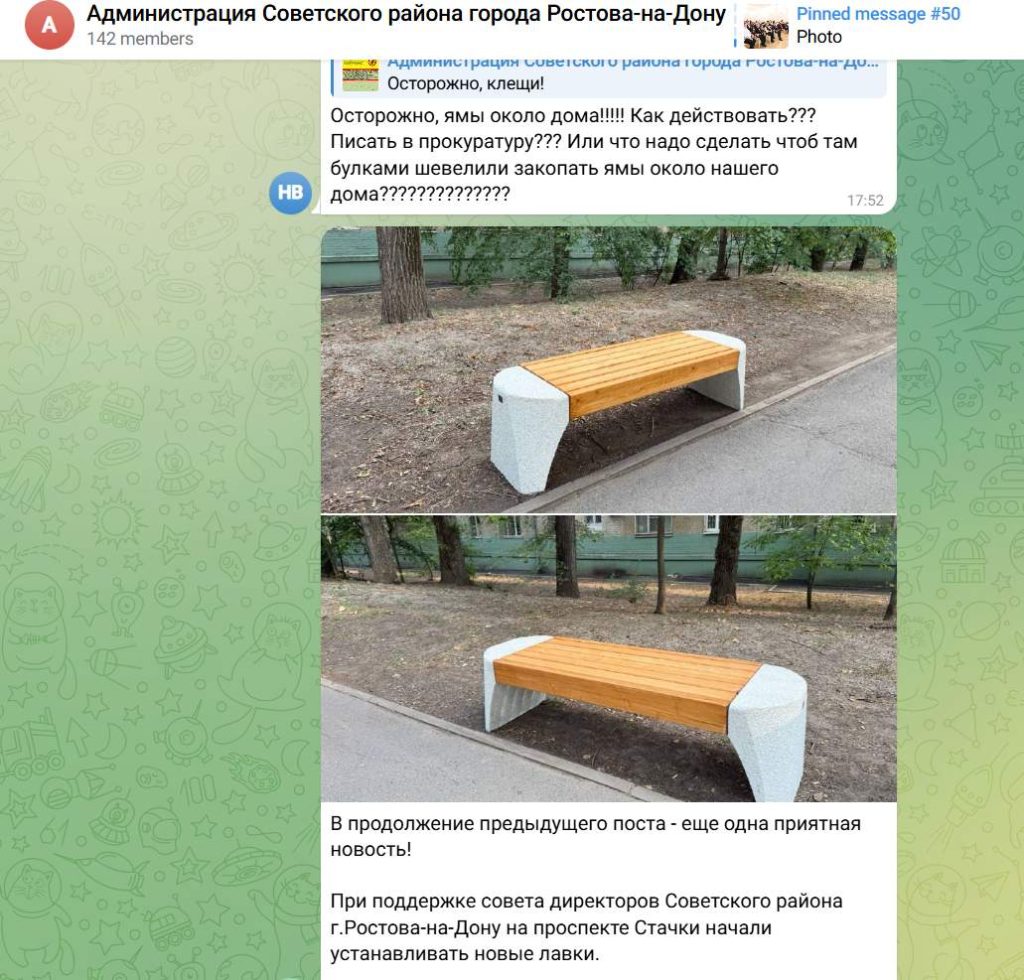Open the 142 members info
Viewport: 1024px width, 980px height.
pos(140,39)
